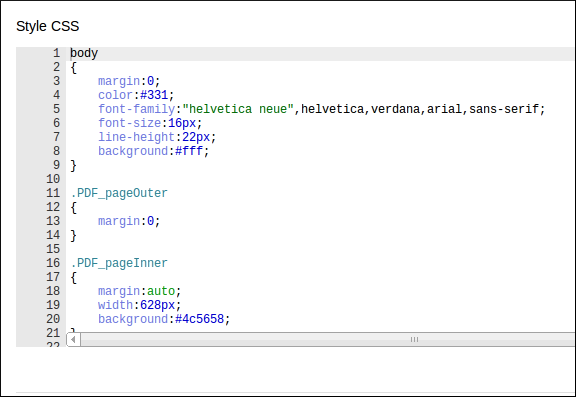Screen dimensions: 576x397
Task: Click line number 20 in gutter
Action: coord(53,319)
